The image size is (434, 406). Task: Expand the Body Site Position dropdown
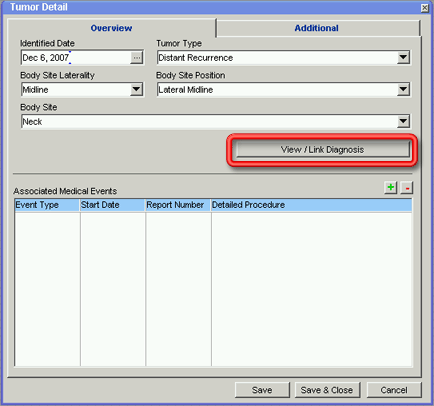click(403, 89)
